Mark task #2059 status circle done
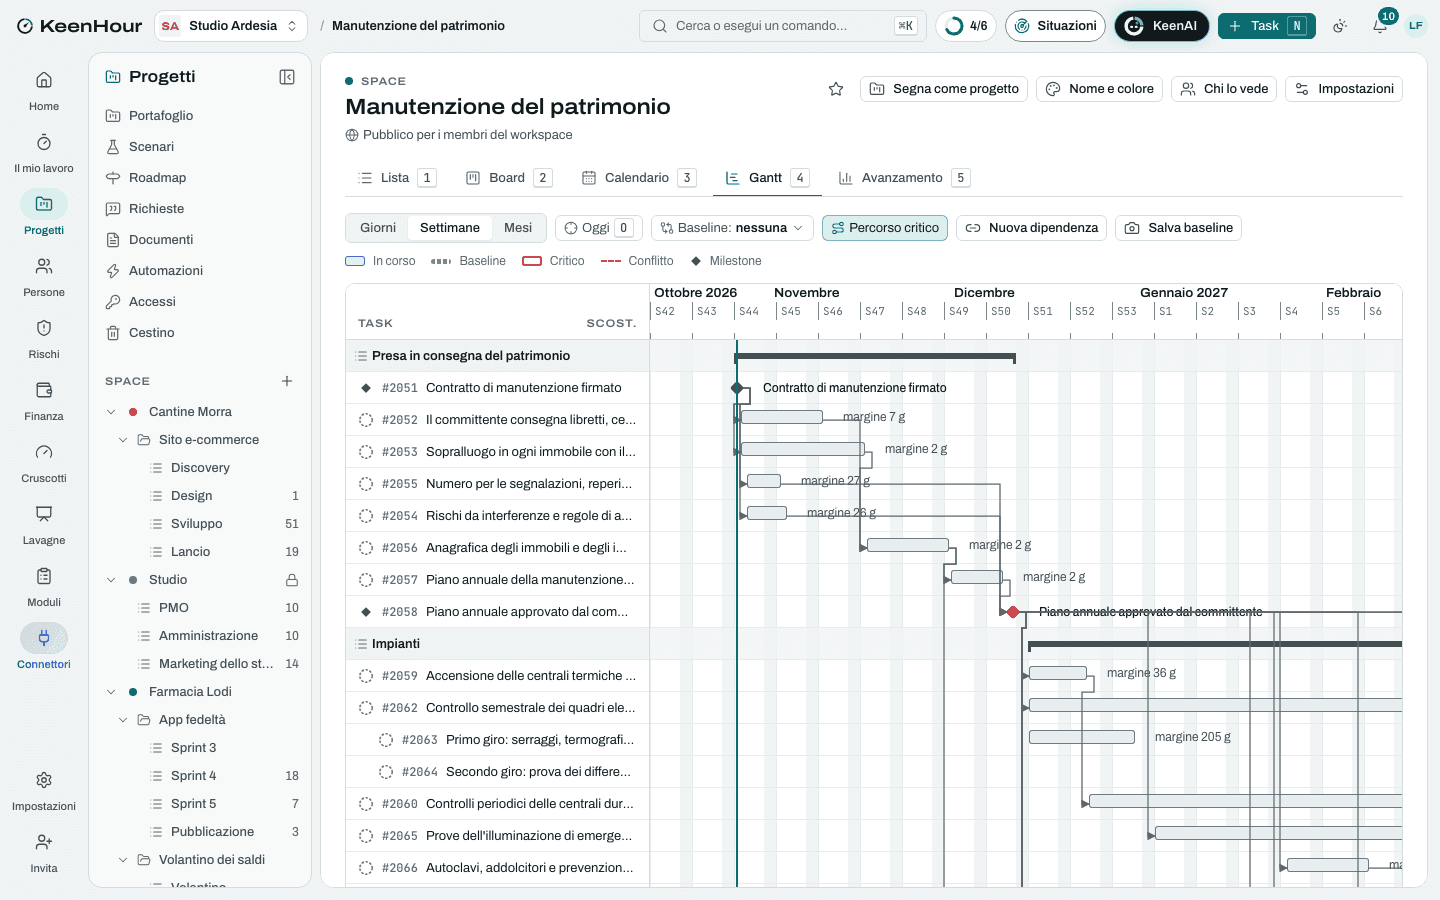The height and width of the screenshot is (900, 1440). 366,676
